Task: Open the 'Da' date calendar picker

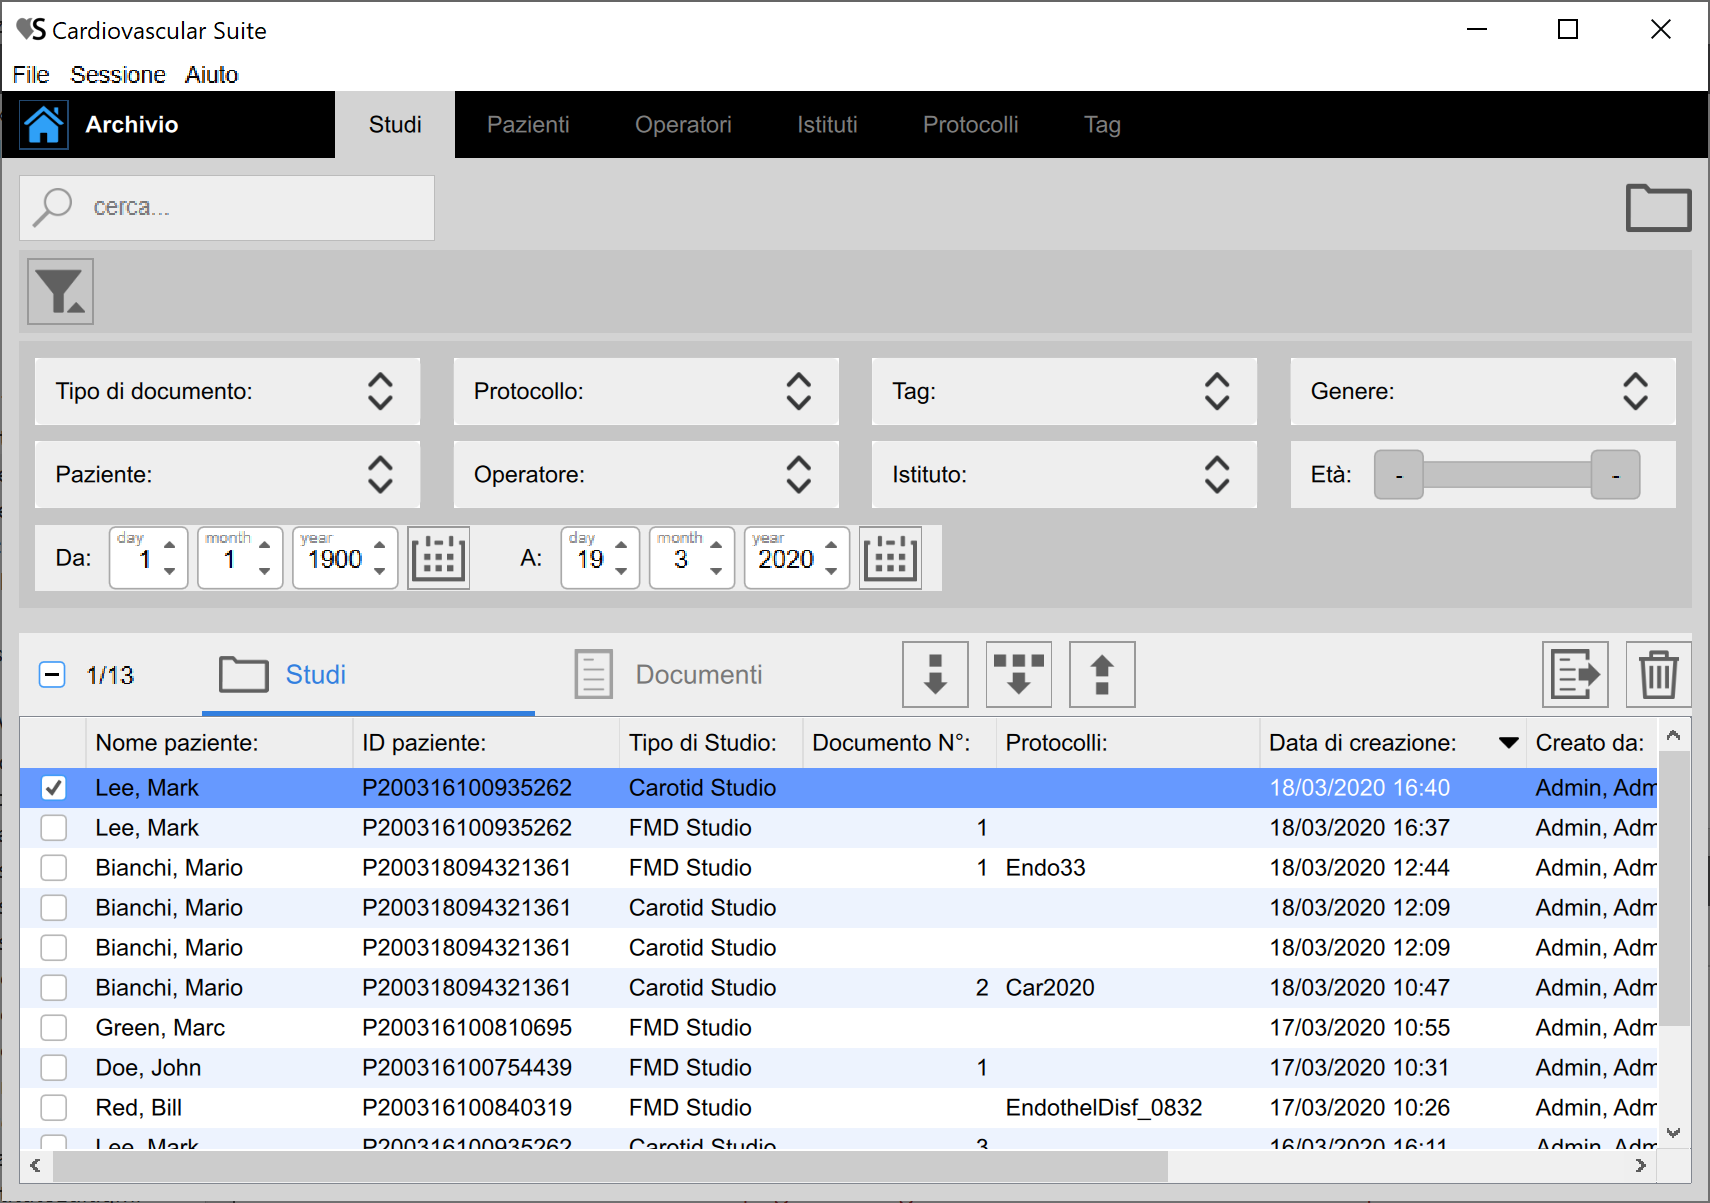Action: coord(438,558)
